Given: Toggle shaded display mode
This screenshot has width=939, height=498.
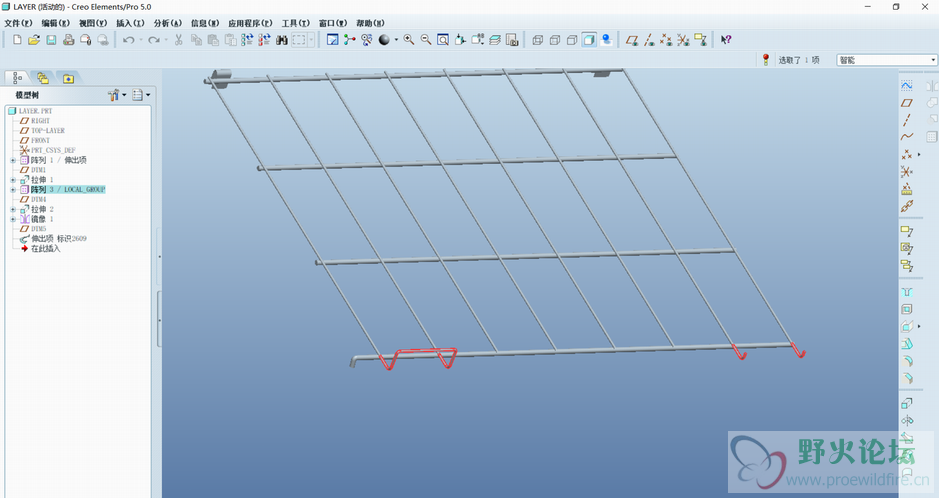Looking at the screenshot, I should (x=589, y=40).
